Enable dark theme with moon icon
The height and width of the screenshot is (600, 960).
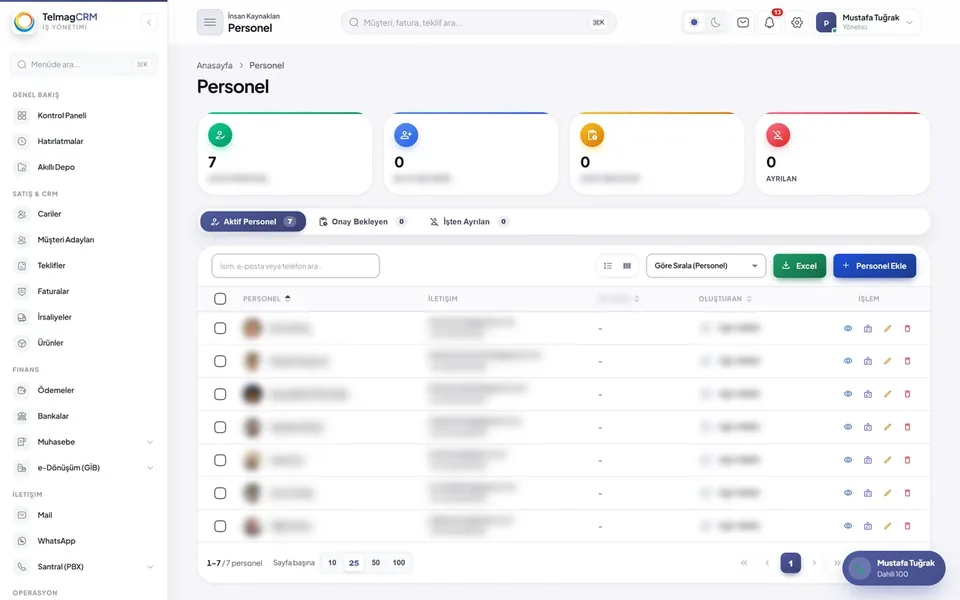pos(716,23)
